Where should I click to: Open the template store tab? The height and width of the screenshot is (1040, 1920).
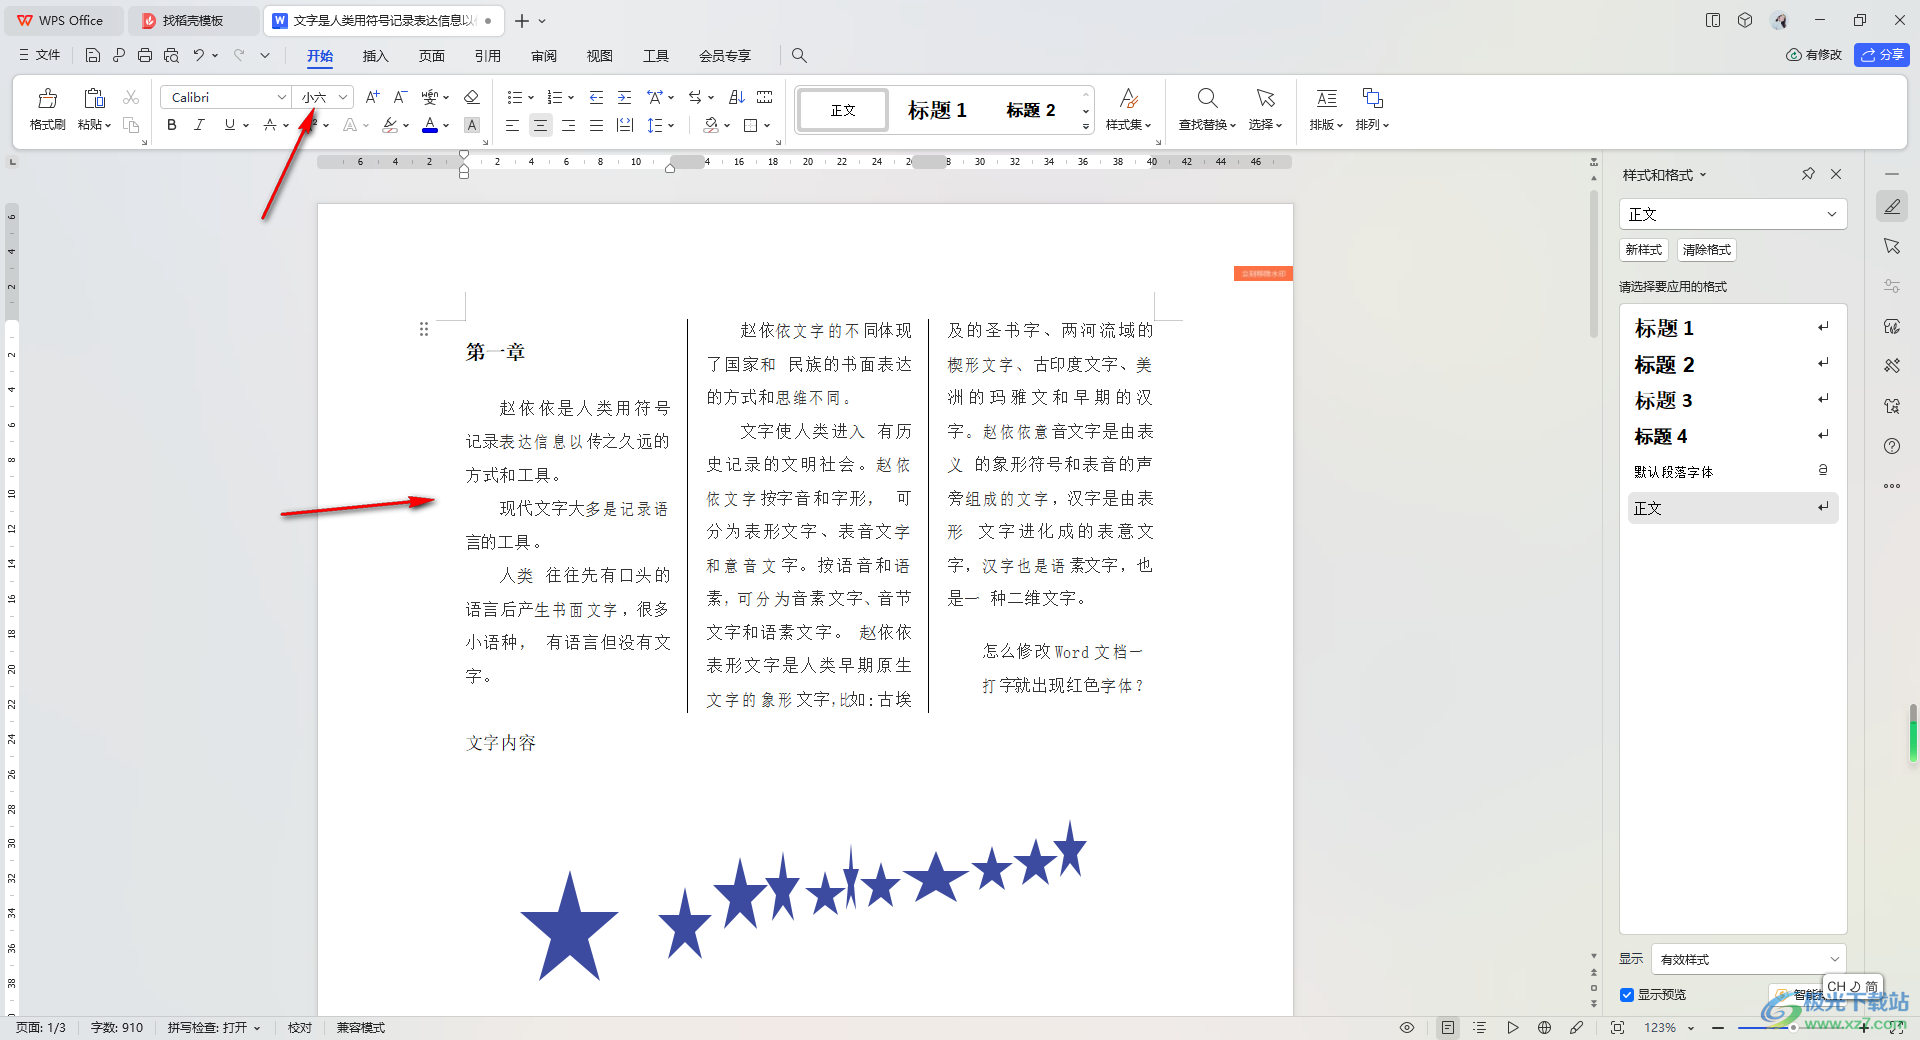[193, 20]
